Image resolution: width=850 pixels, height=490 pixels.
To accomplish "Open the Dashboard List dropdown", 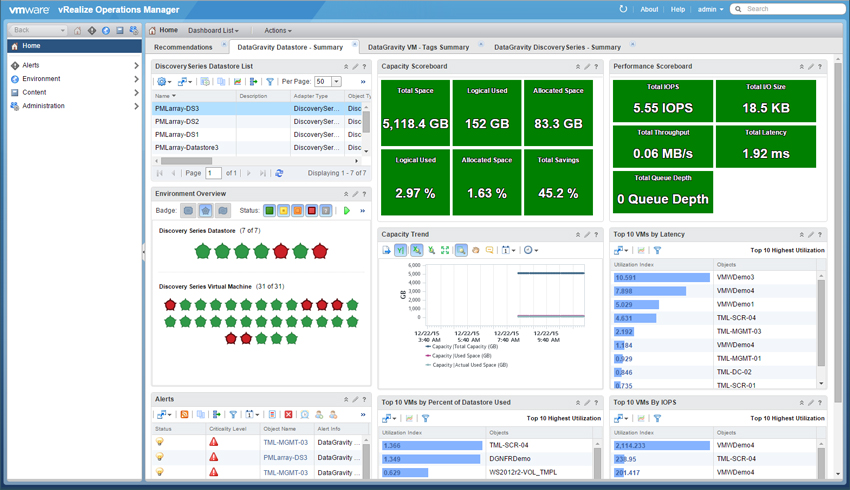I will click(x=213, y=30).
